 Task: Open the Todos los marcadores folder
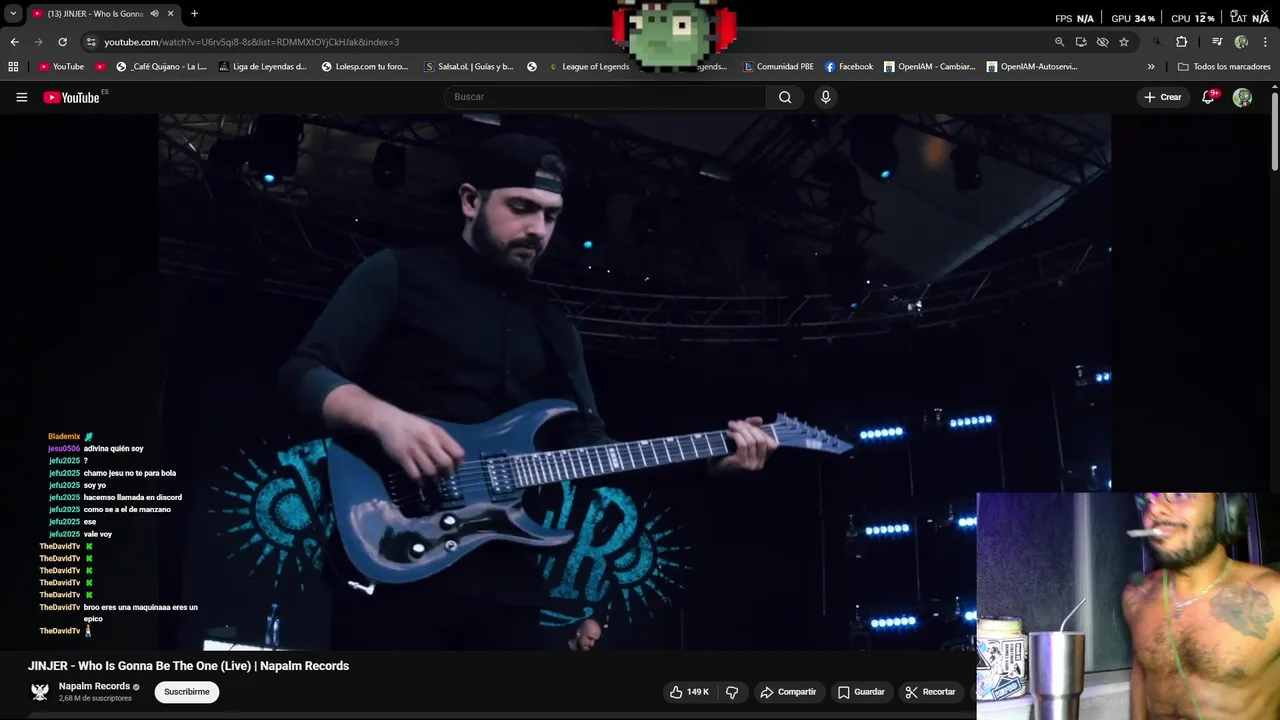click(1224, 67)
